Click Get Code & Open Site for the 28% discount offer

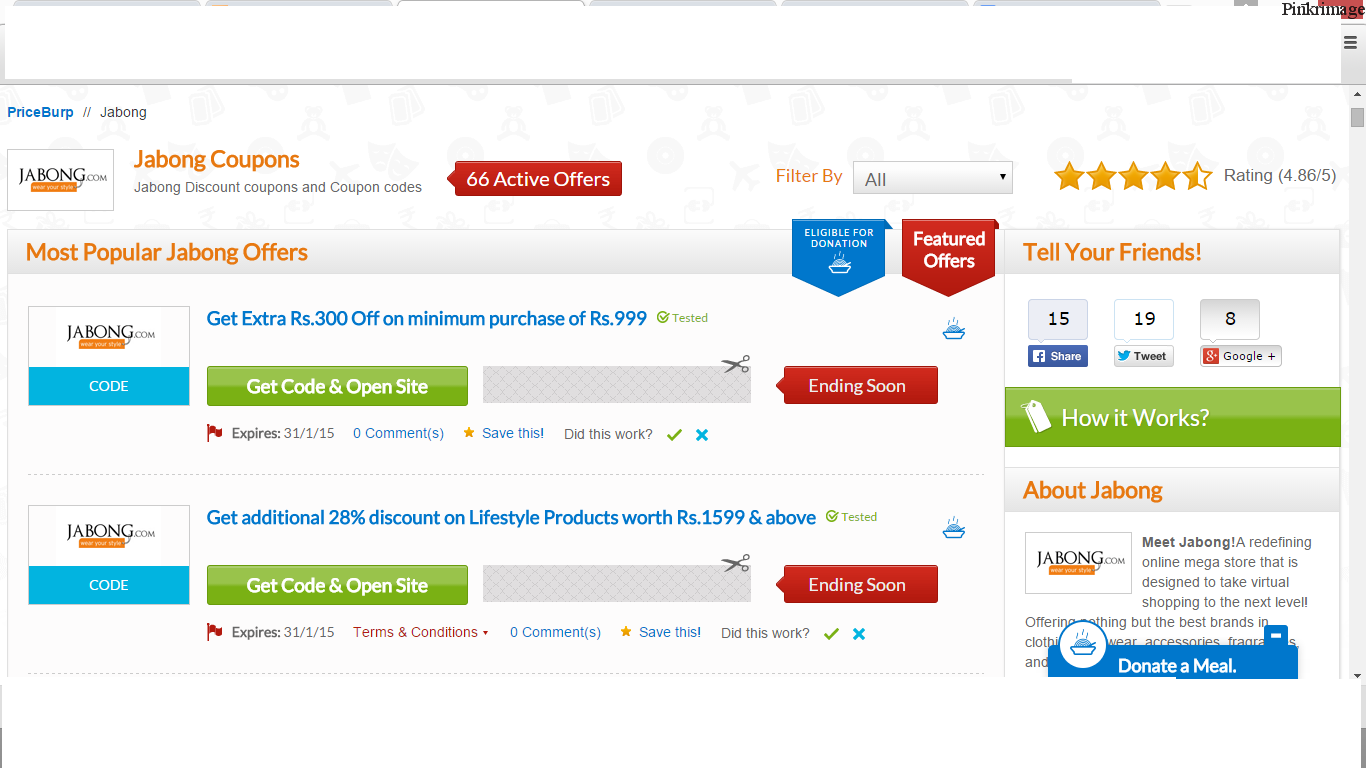click(337, 585)
